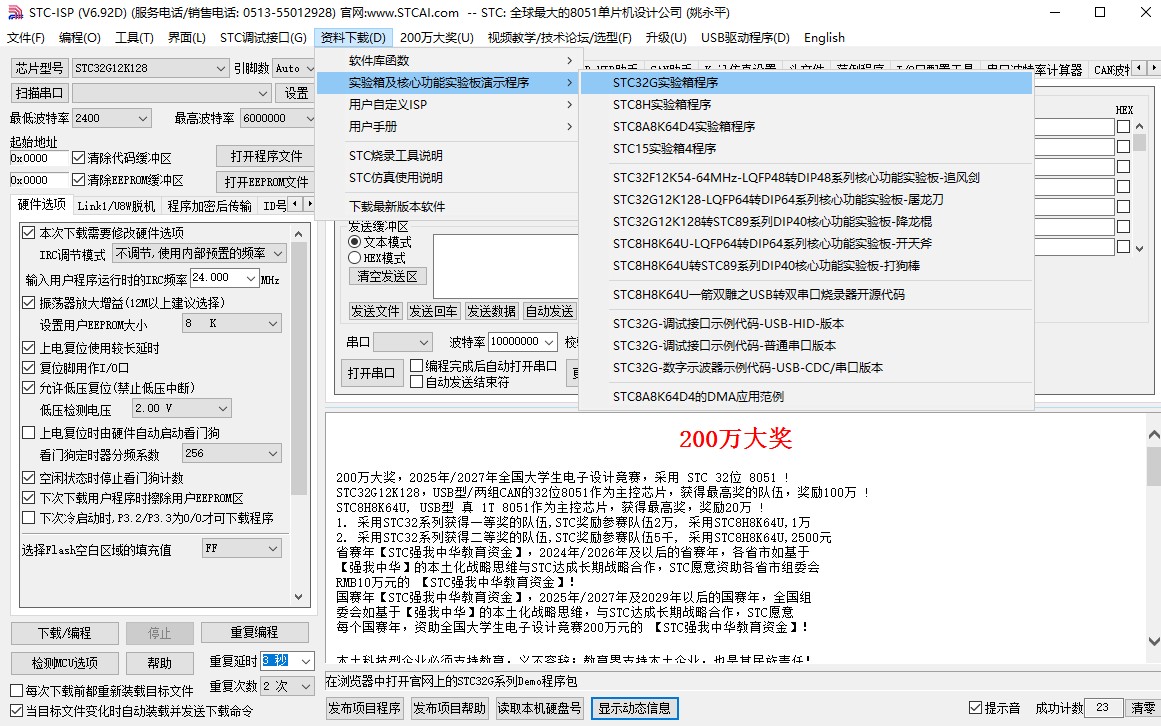Viewport: 1161px width, 726px height.
Task: Open Flash填充值 FF dropdown
Action: click(x=242, y=548)
